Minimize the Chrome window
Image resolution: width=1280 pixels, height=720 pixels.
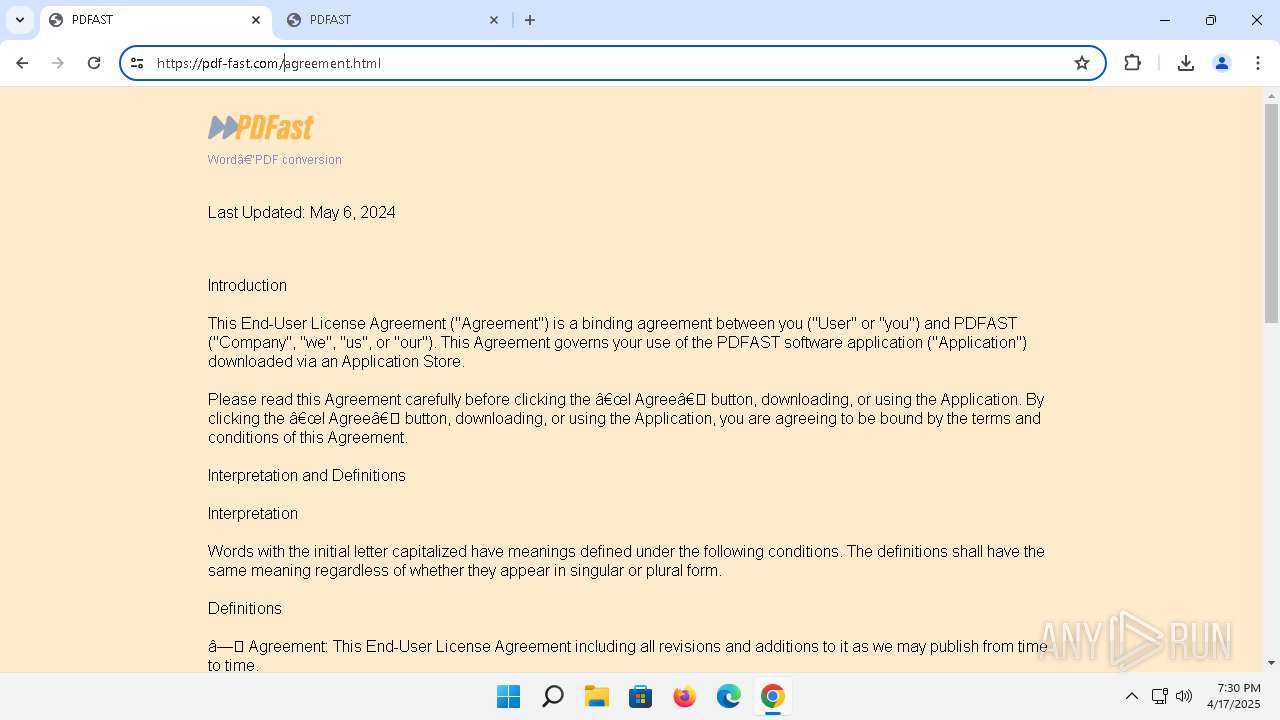(x=1165, y=20)
